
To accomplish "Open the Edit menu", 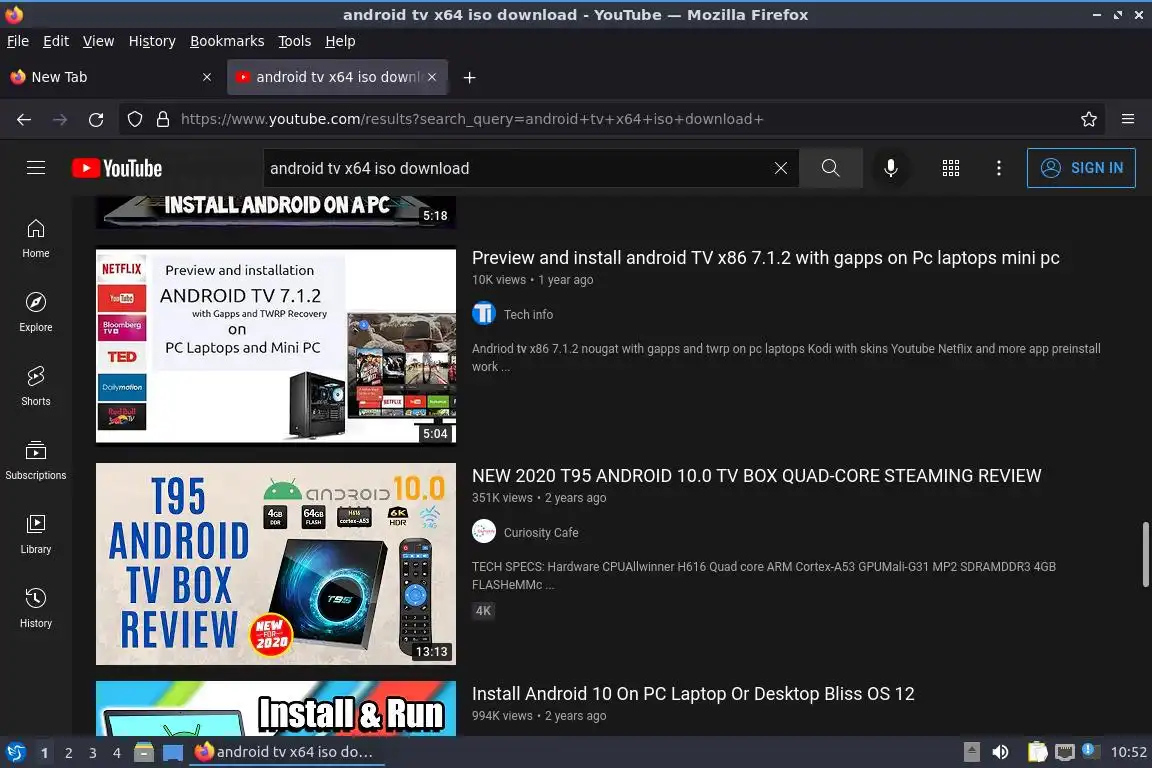I will pos(56,41).
